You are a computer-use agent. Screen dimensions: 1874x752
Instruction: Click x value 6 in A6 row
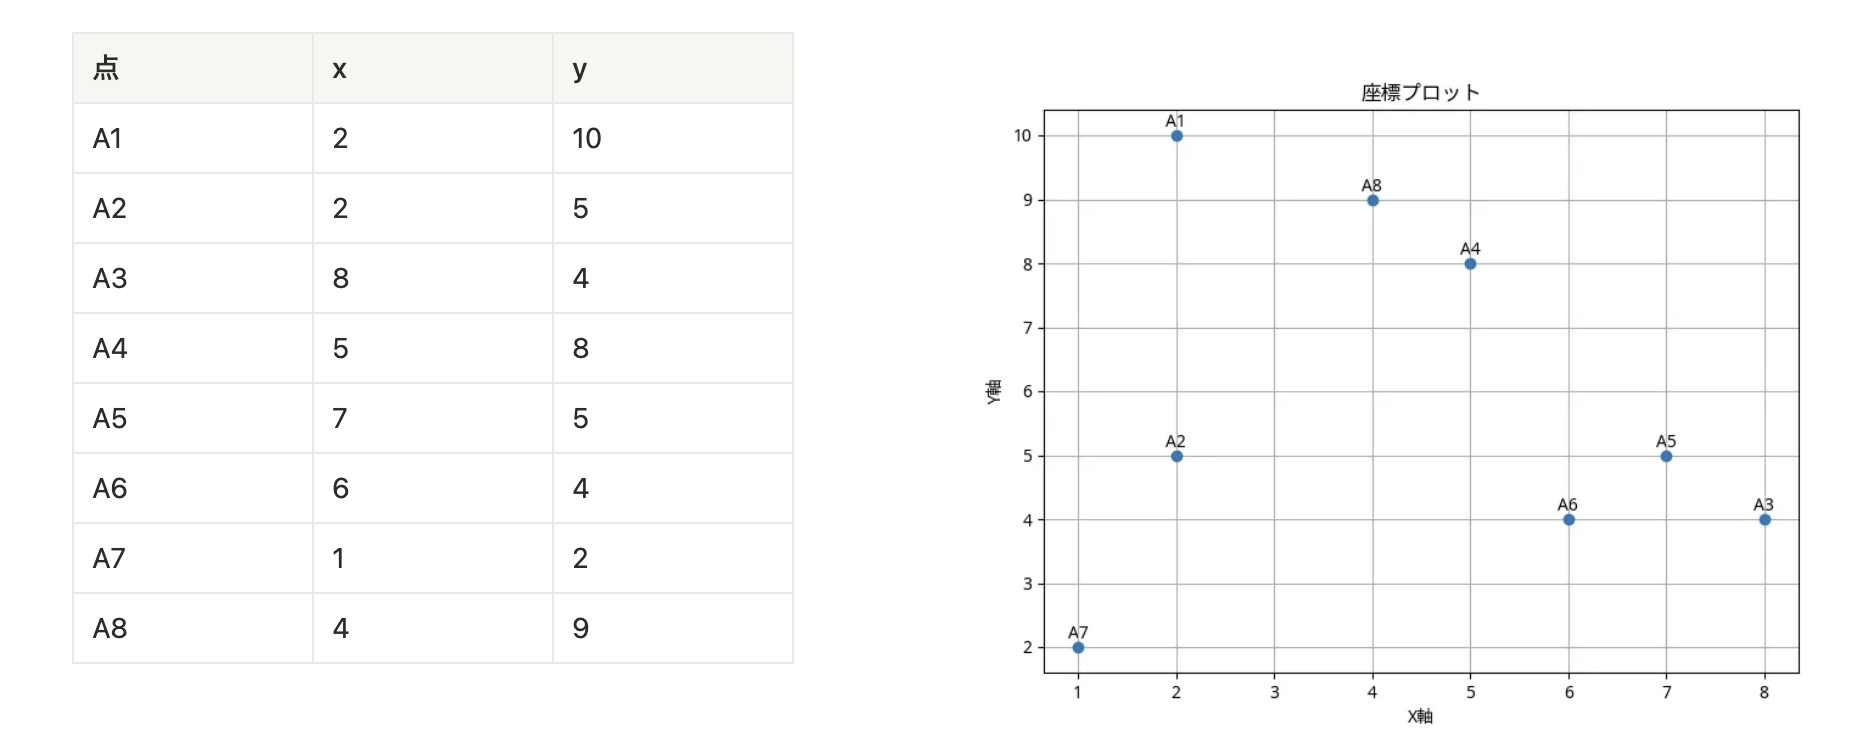tap(341, 489)
